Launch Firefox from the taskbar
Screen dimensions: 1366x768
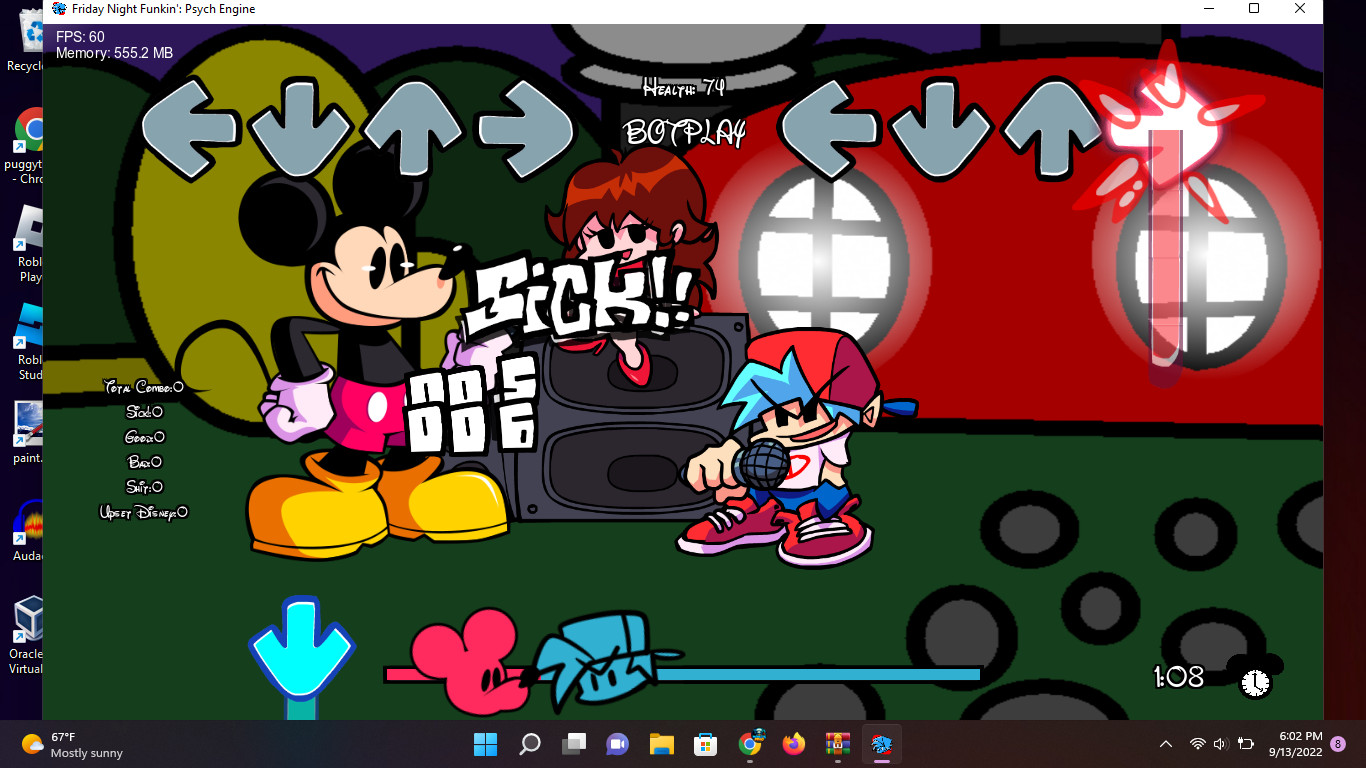point(793,744)
